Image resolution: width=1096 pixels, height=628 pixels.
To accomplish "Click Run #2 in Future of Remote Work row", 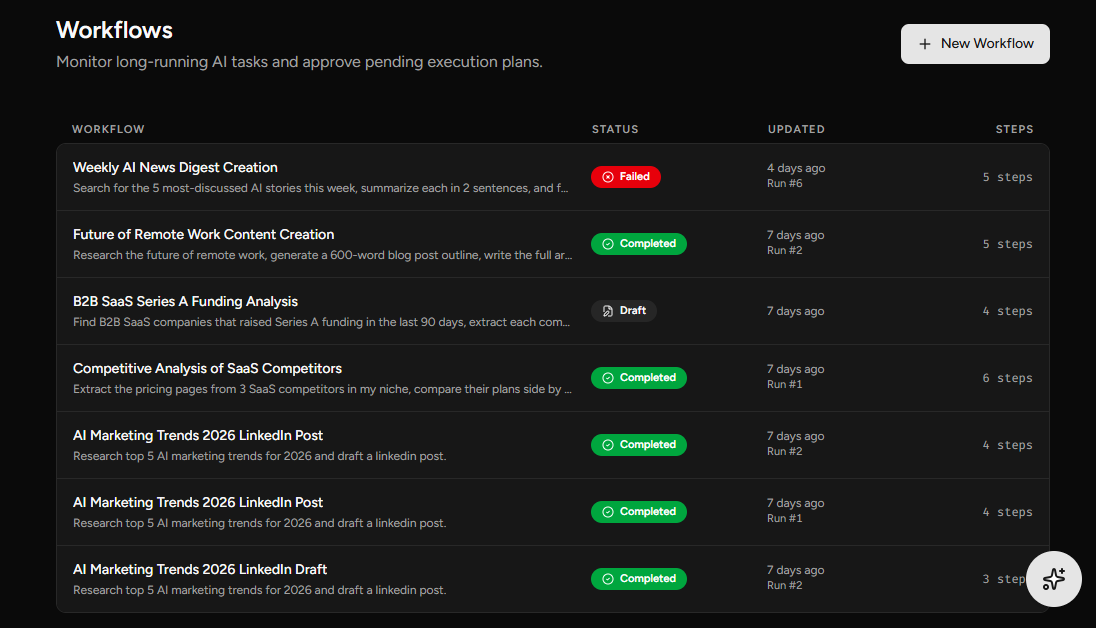I will [x=784, y=250].
